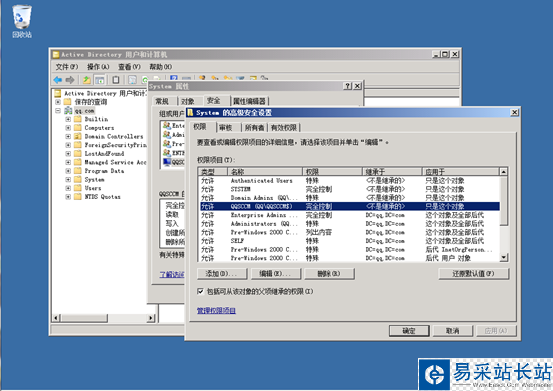The height and width of the screenshot is (391, 553).
Task: Sort by the 应用于 column header
Action: pos(461,172)
